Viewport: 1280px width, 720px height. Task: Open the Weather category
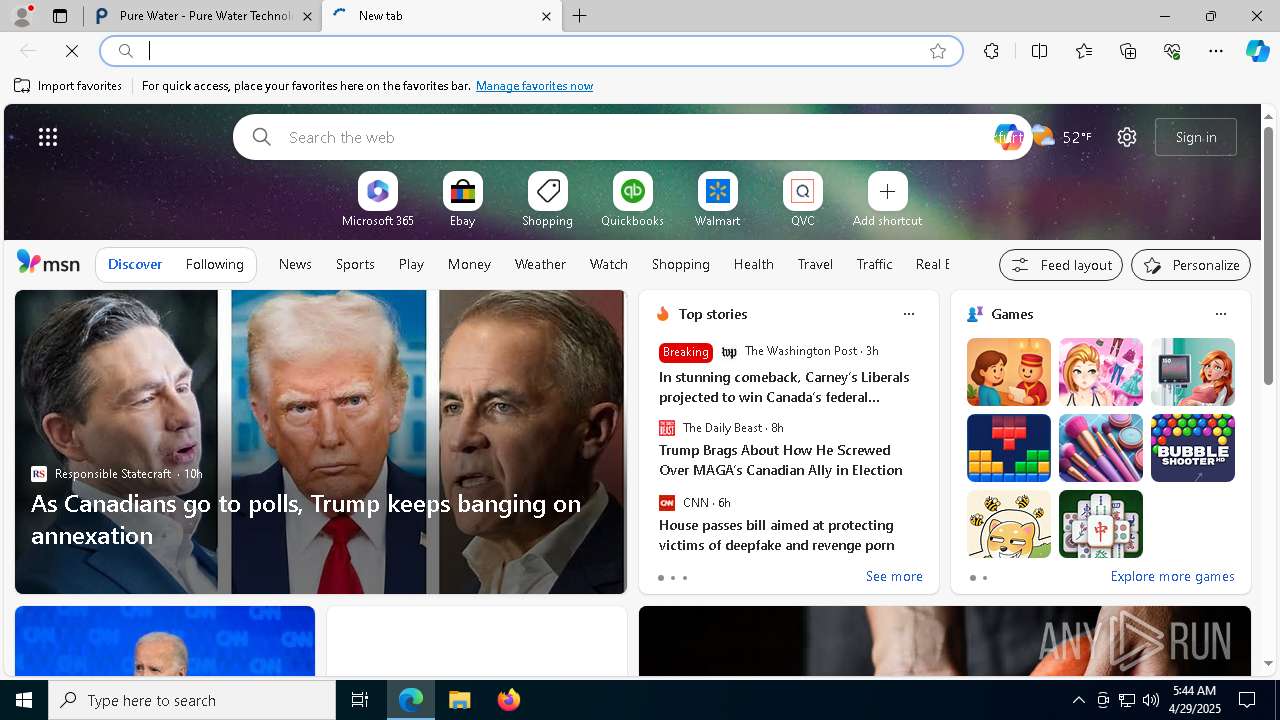pyautogui.click(x=540, y=264)
